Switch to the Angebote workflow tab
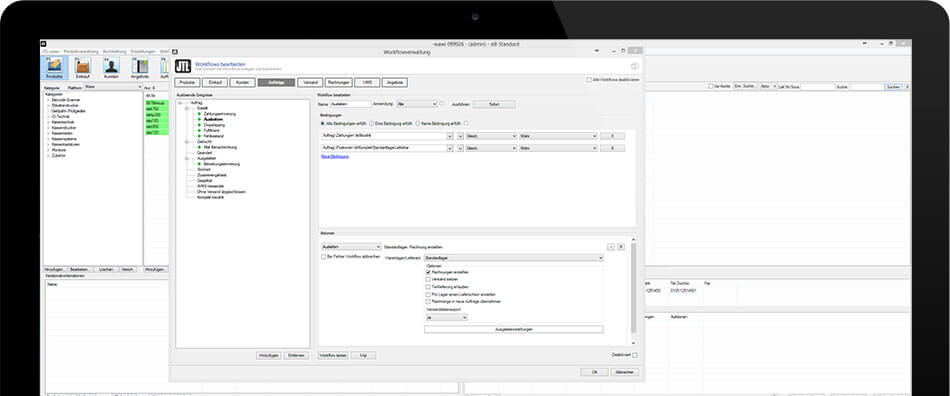The image size is (950, 396). click(x=396, y=83)
